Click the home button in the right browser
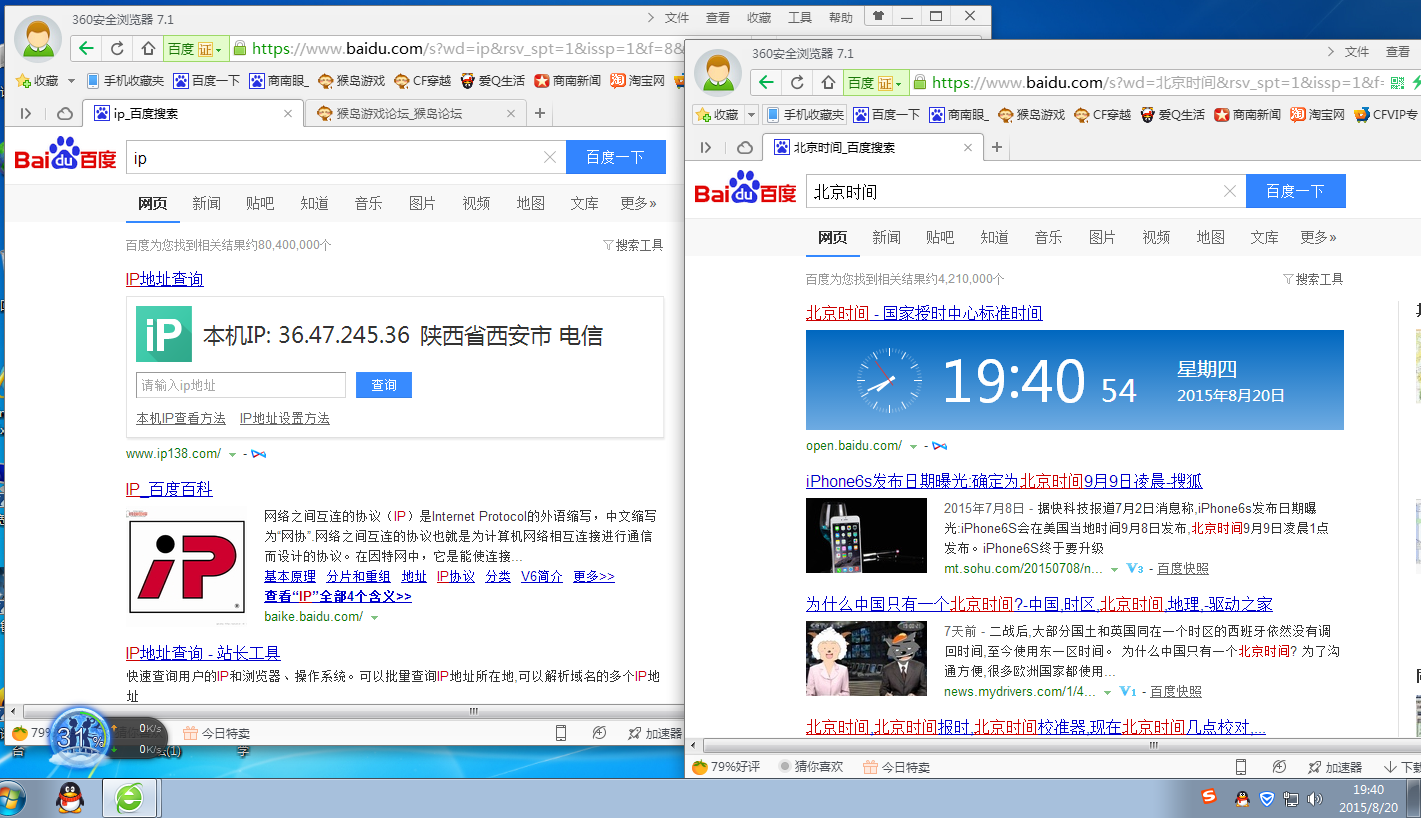Screen dimensions: 1421x818 (828, 83)
